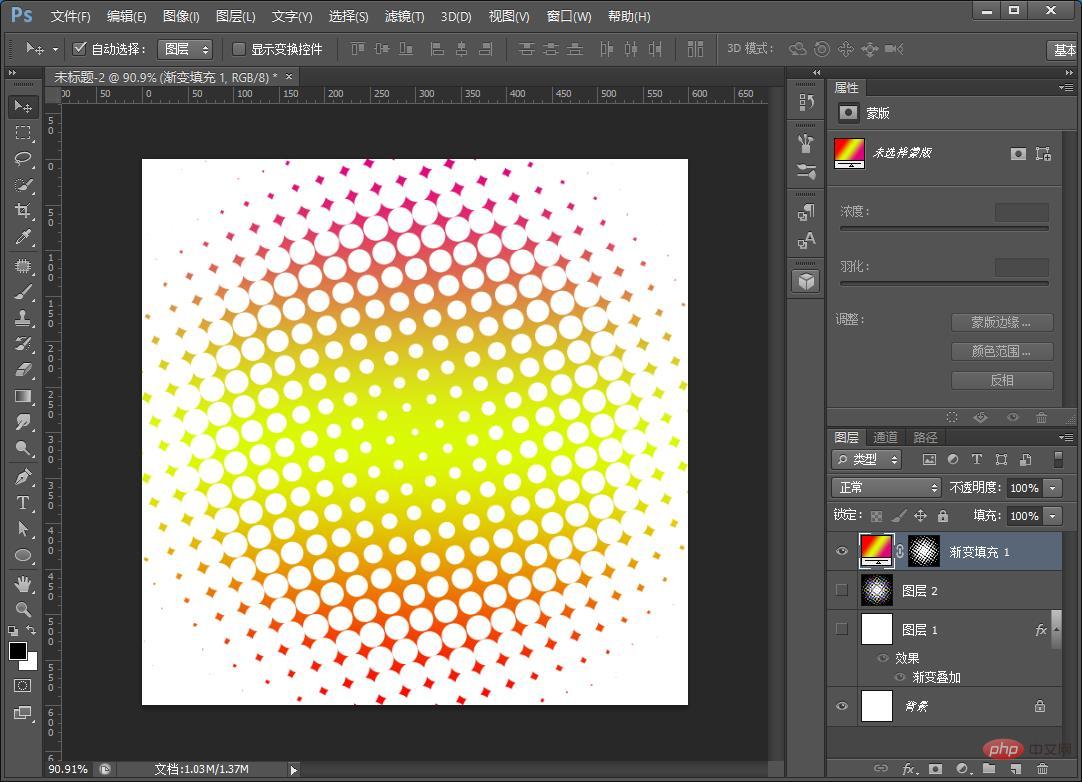Toggle visibility of 渐变叠加 effect
This screenshot has height=782, width=1082.
coord(900,677)
